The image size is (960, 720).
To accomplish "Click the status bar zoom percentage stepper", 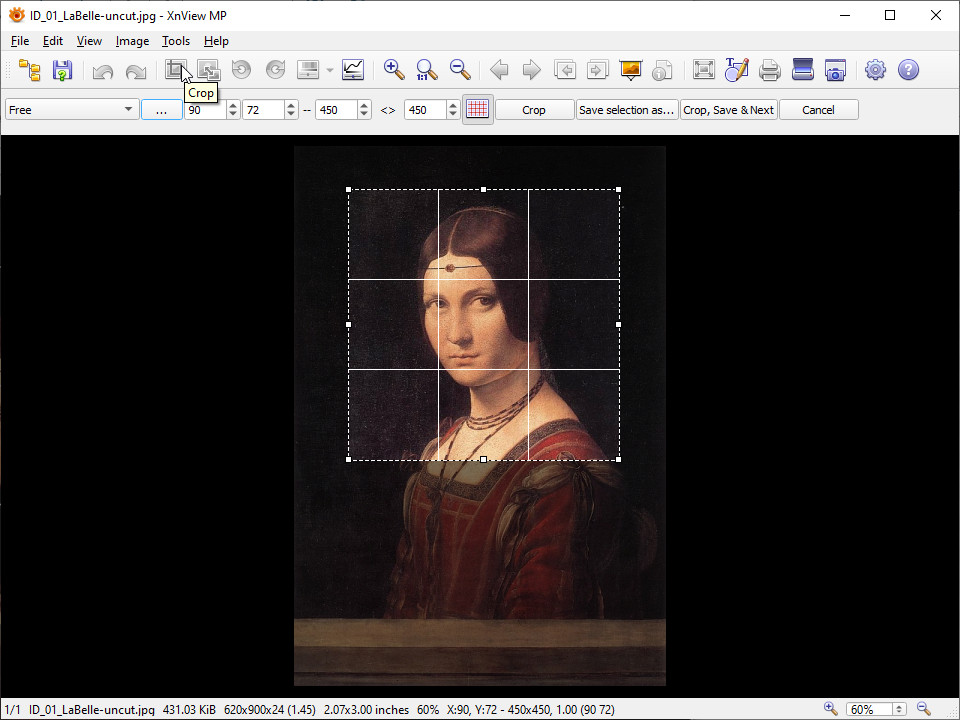I will 899,710.
